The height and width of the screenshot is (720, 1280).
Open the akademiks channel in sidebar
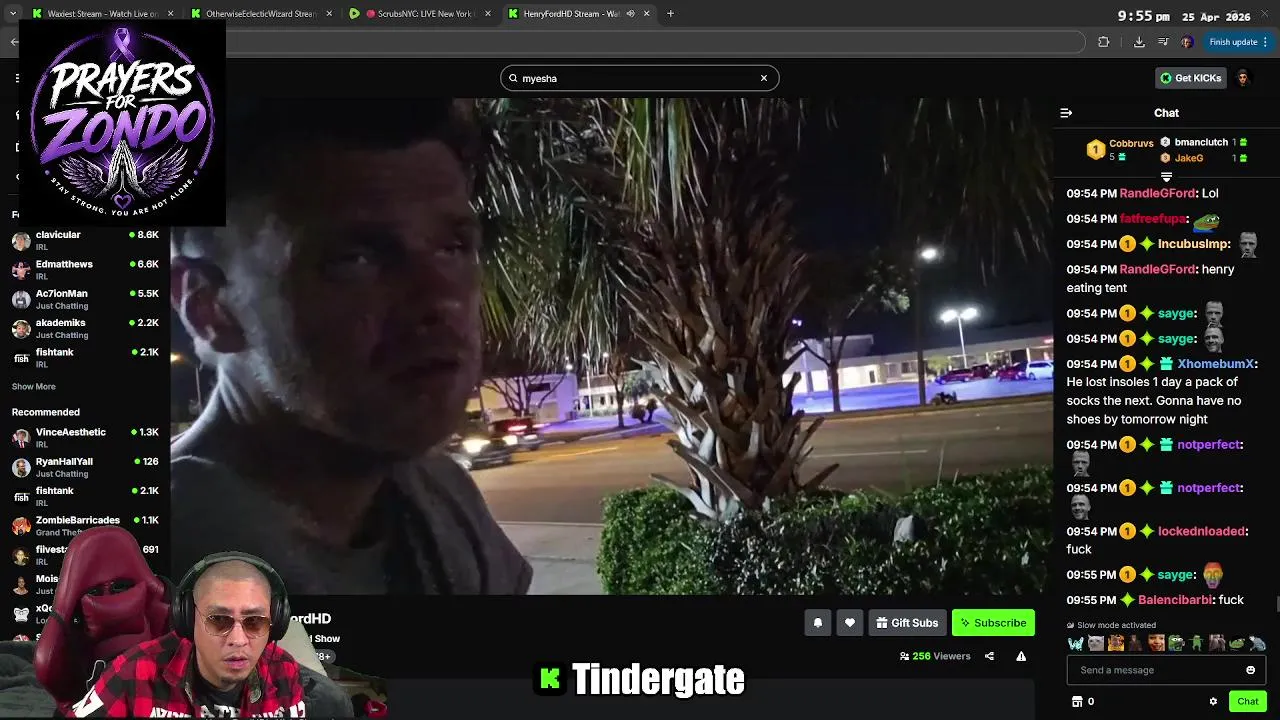85,328
